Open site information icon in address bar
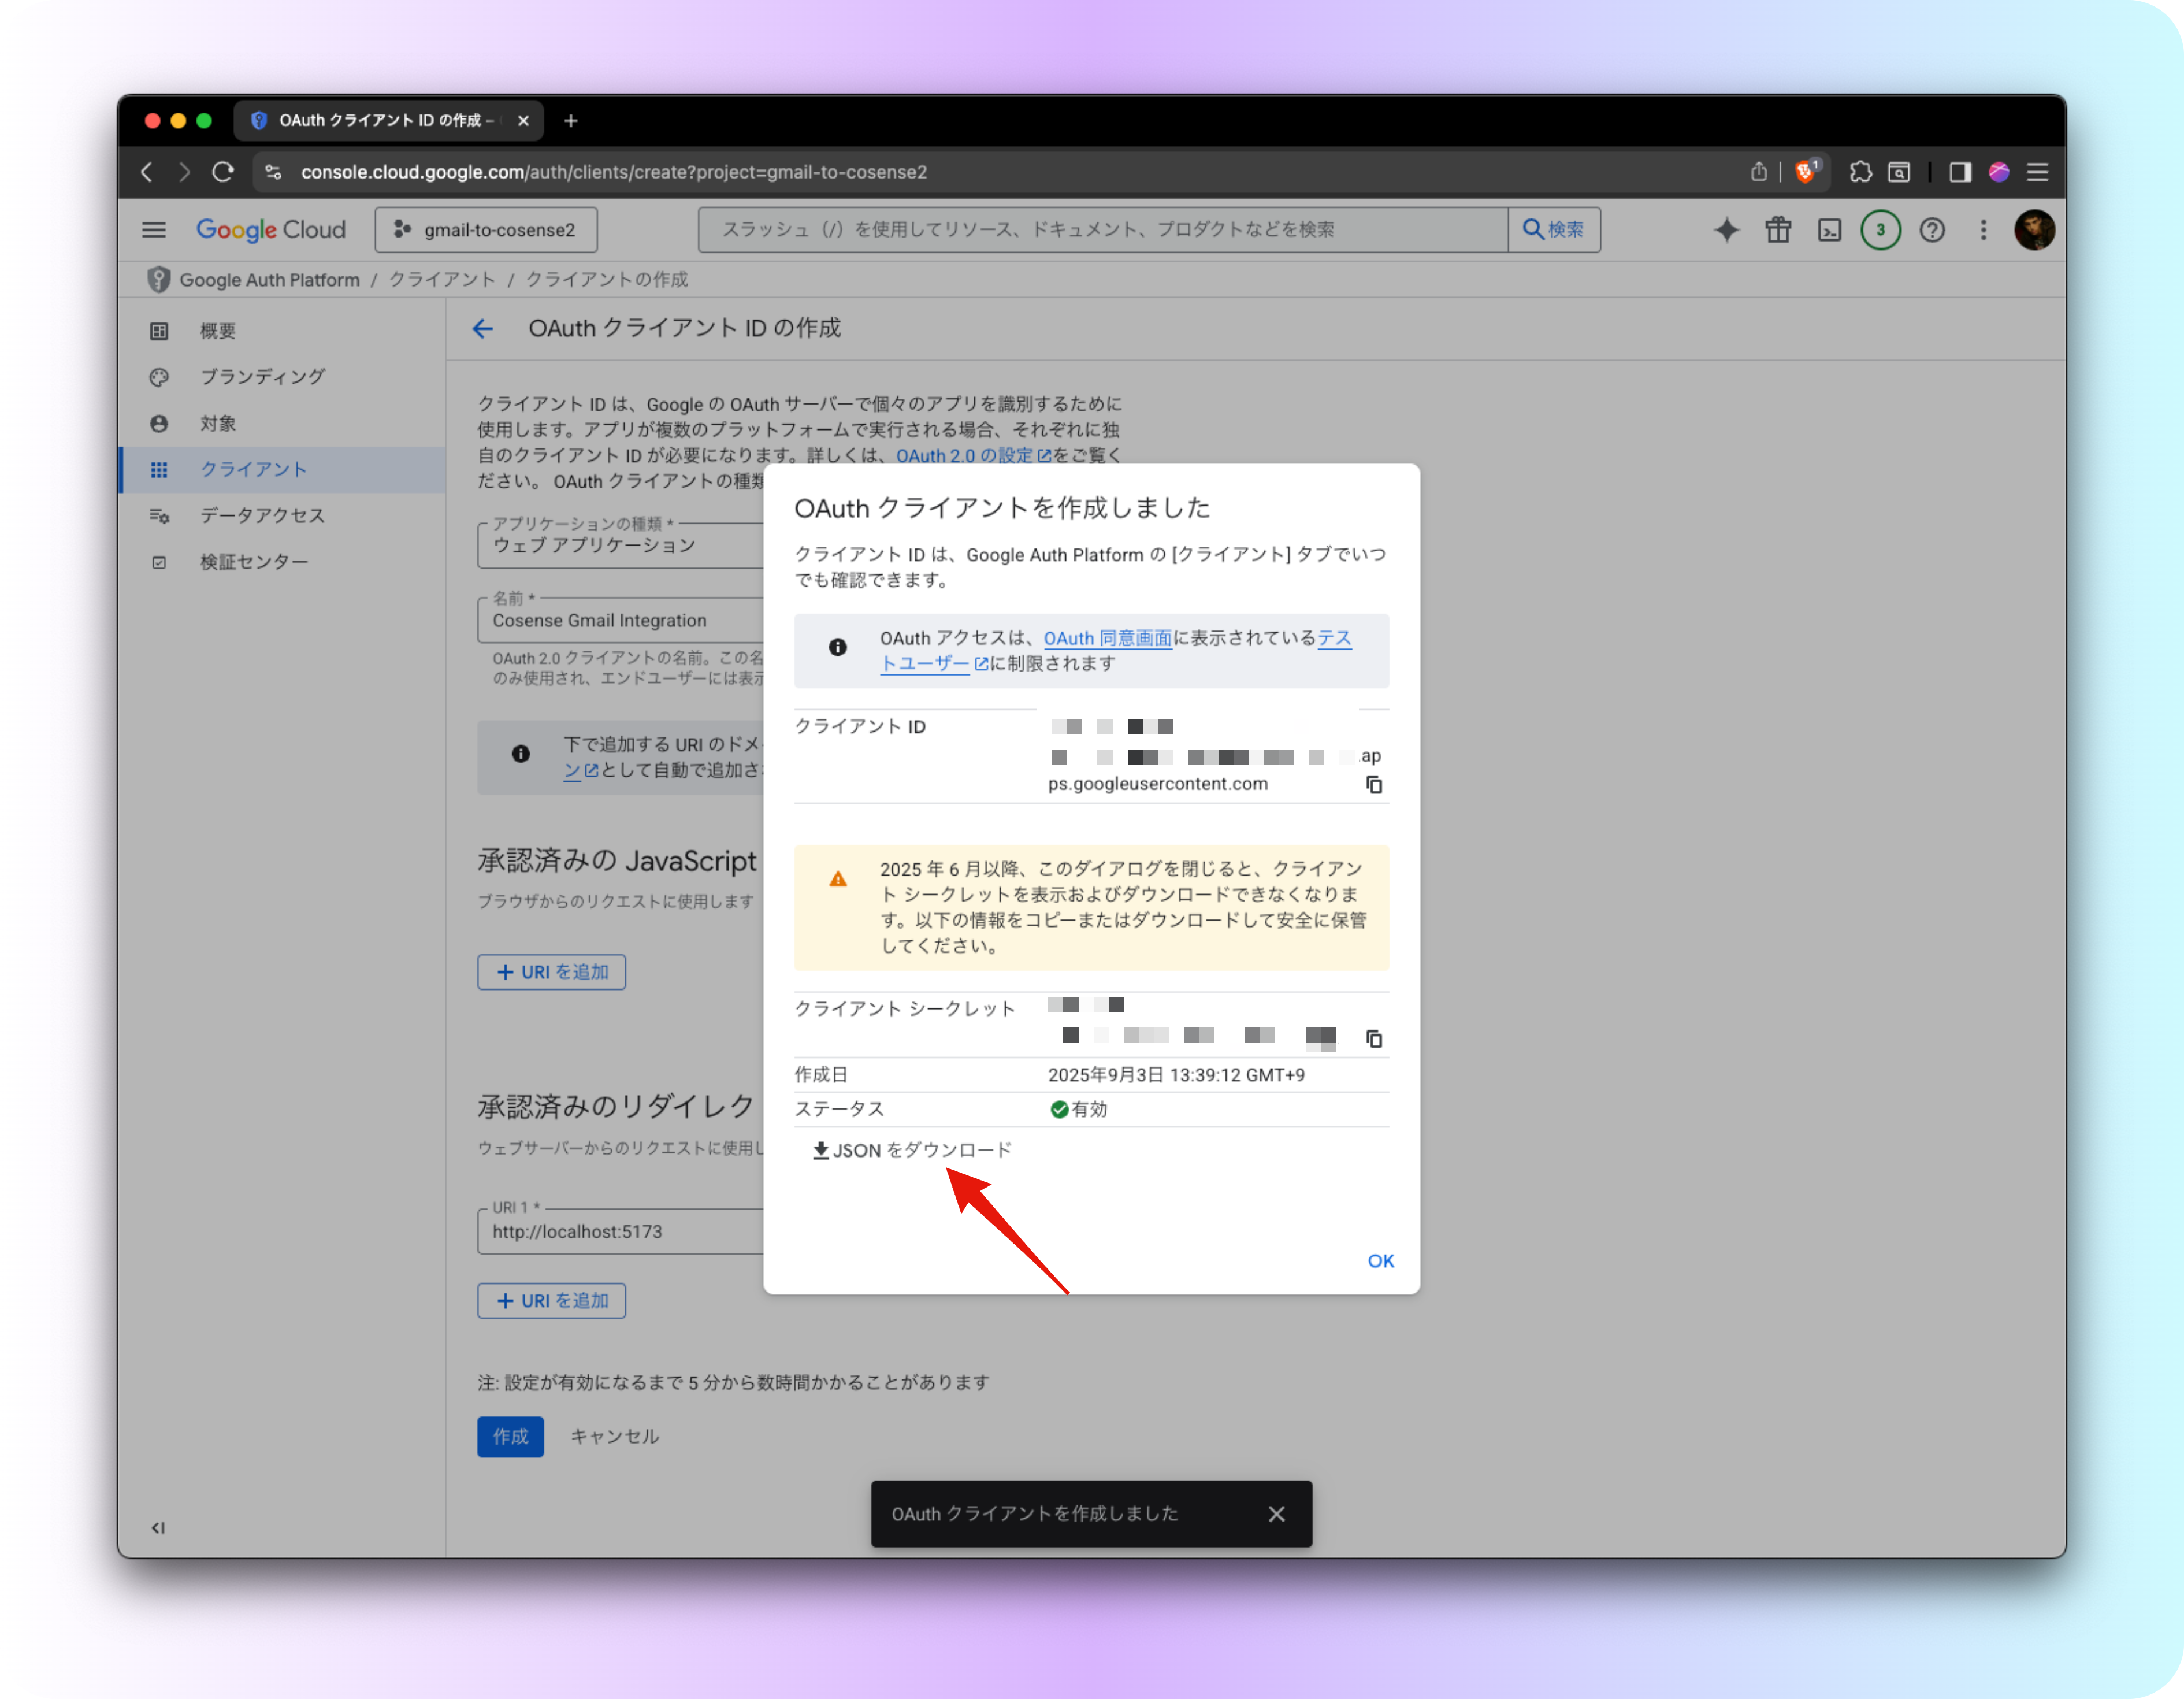This screenshot has width=2184, height=1699. pyautogui.click(x=273, y=172)
